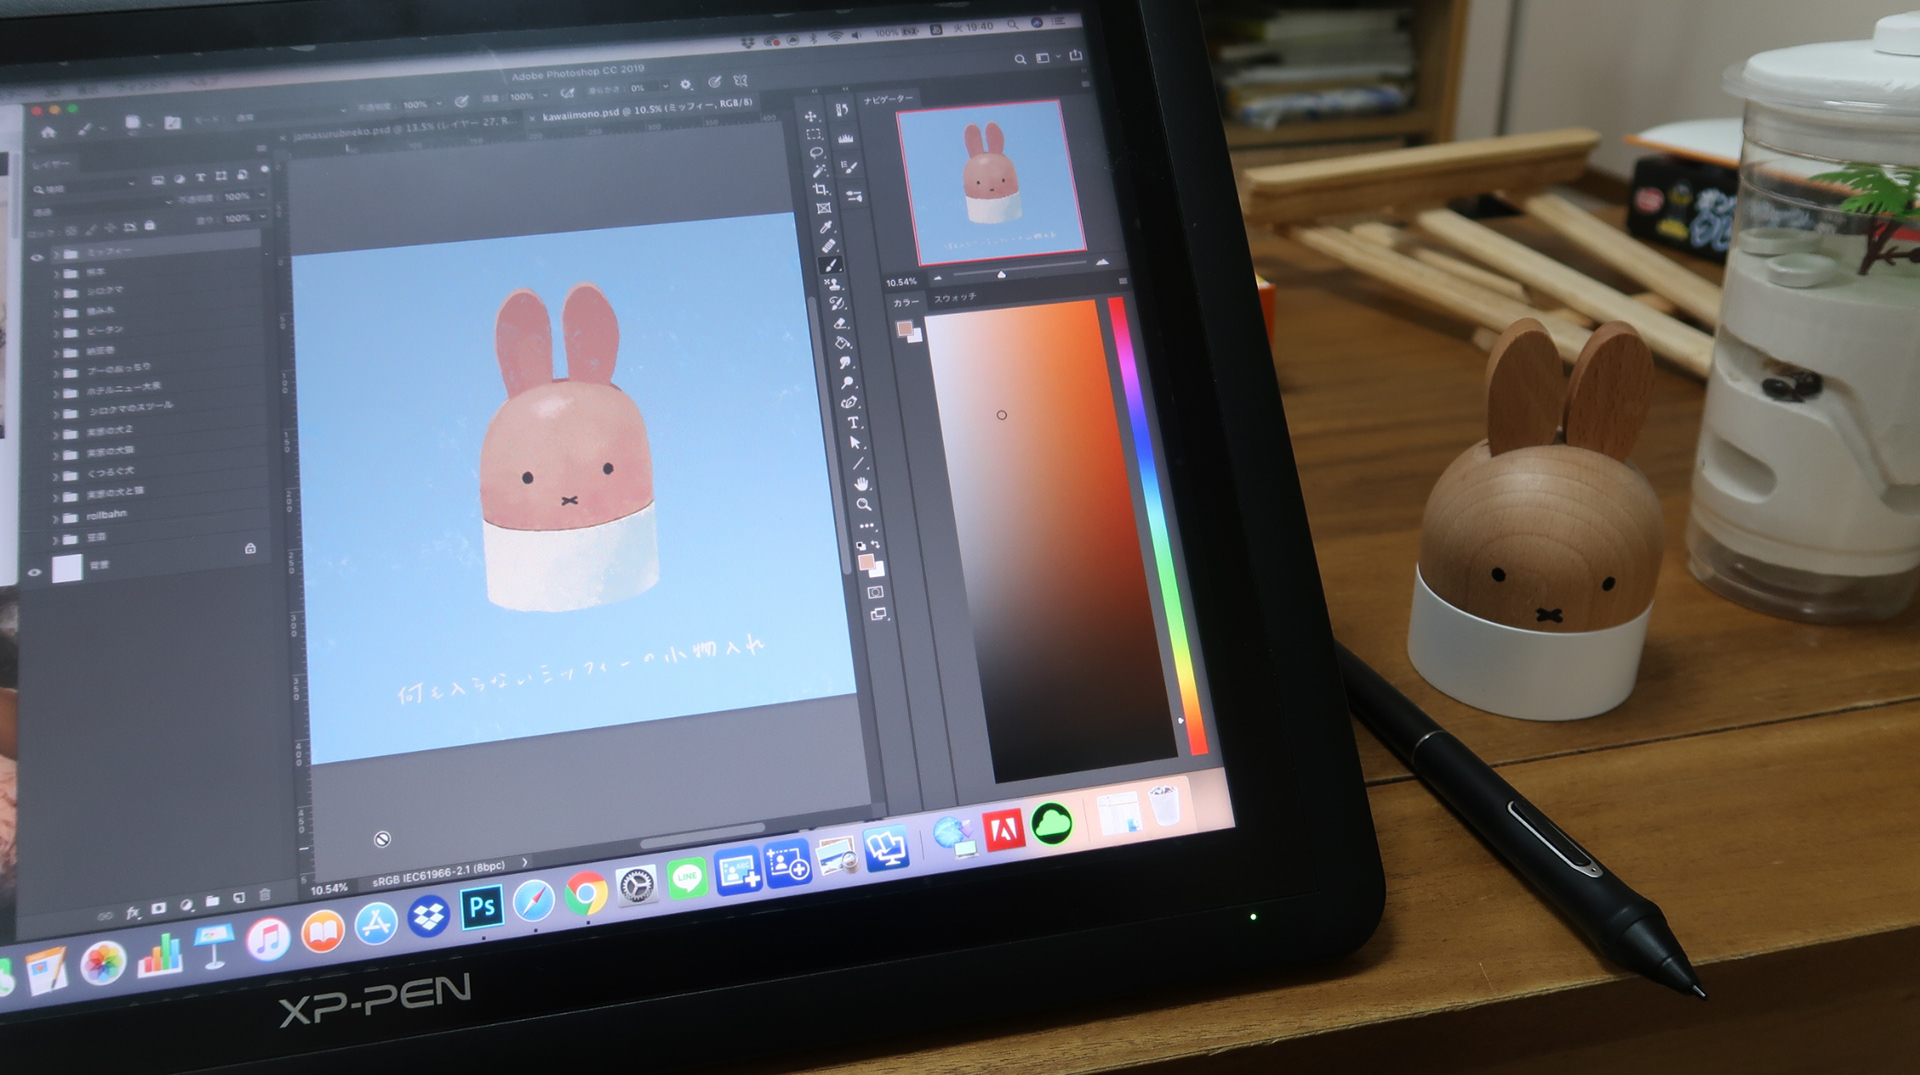The height and width of the screenshot is (1075, 1920).
Task: Swap foreground and background colors
Action: click(x=876, y=546)
